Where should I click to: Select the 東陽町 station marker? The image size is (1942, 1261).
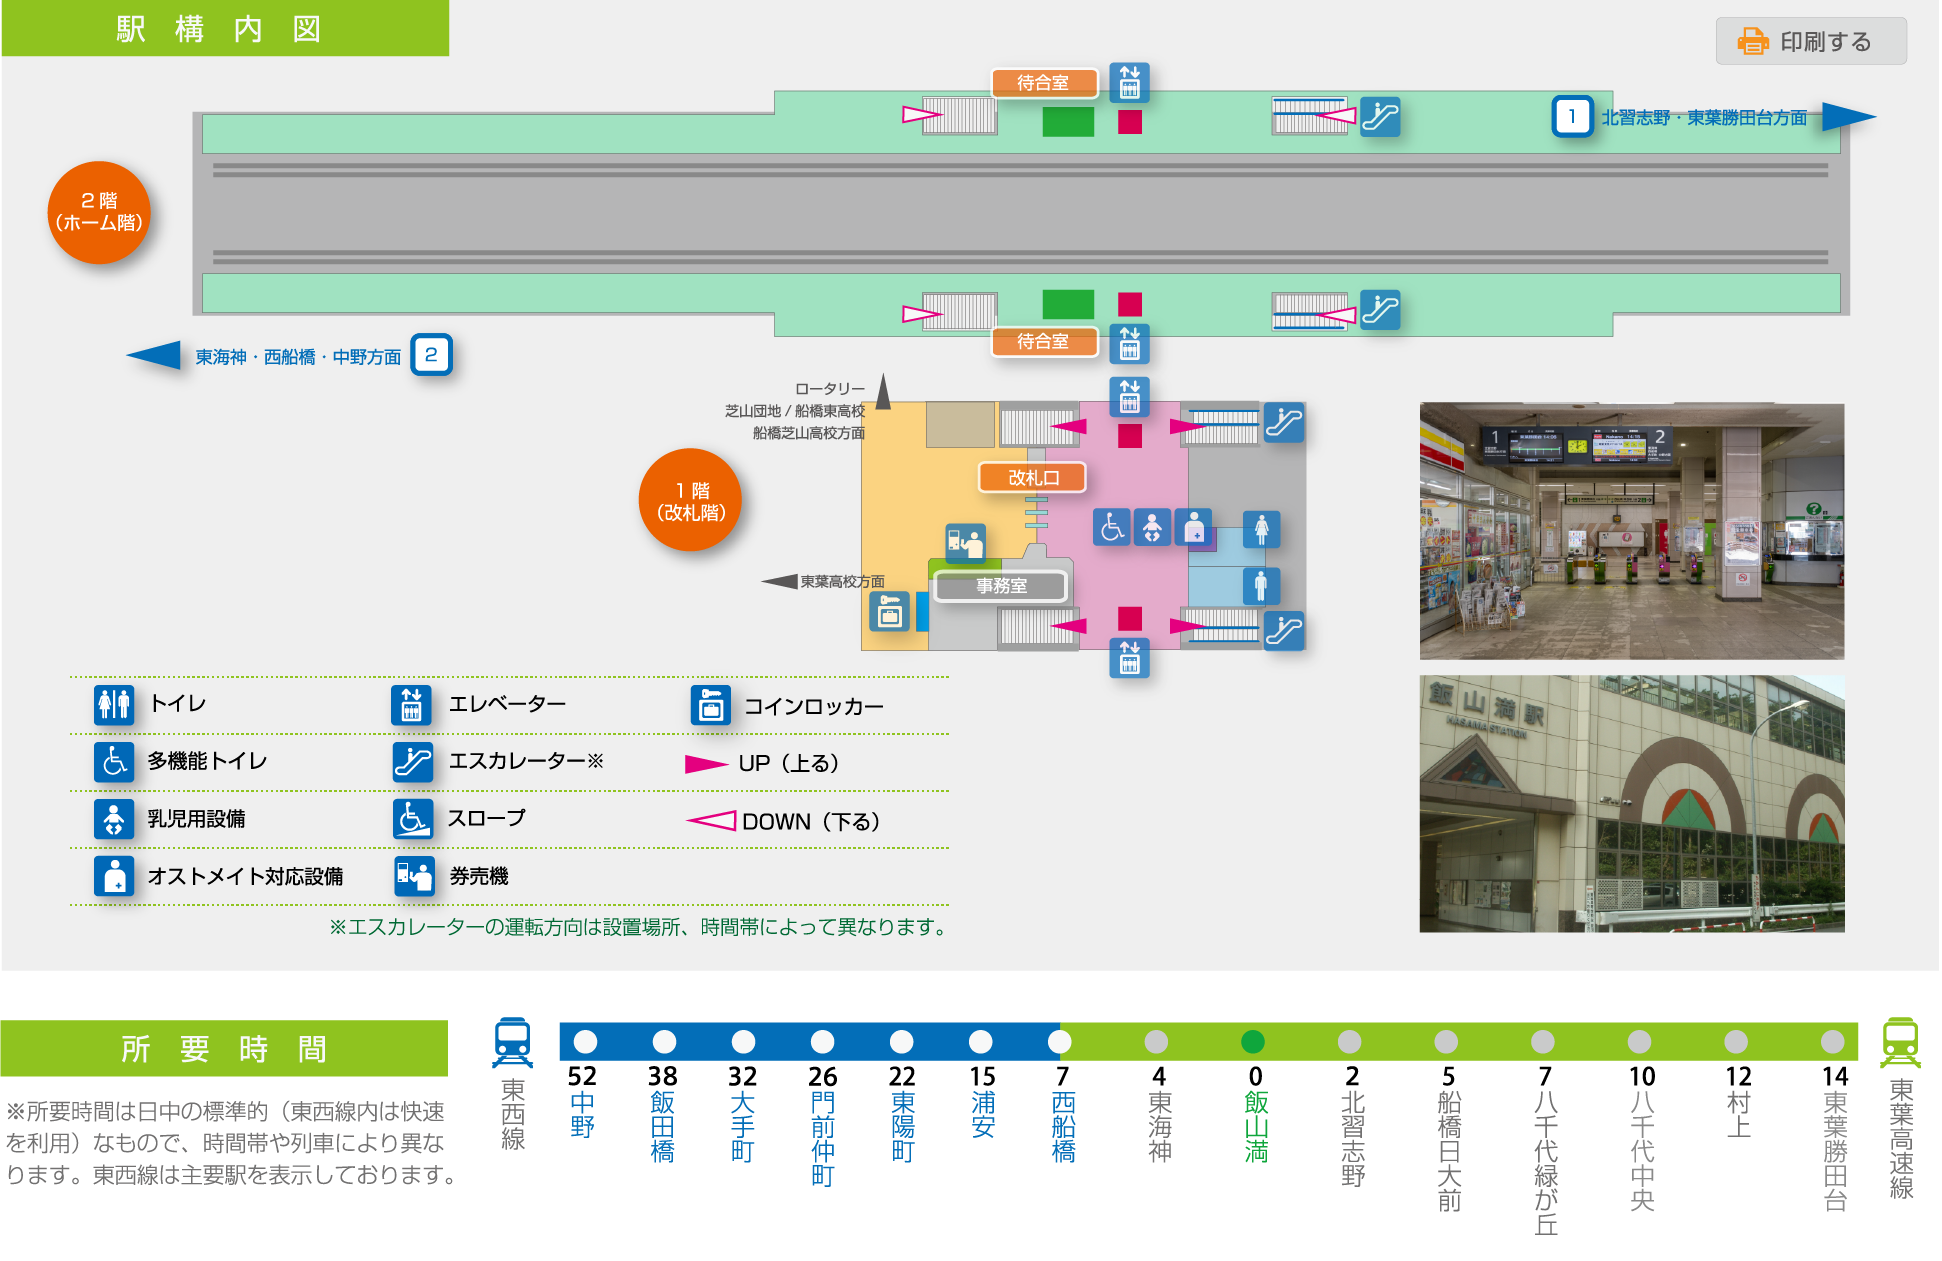[x=902, y=1042]
